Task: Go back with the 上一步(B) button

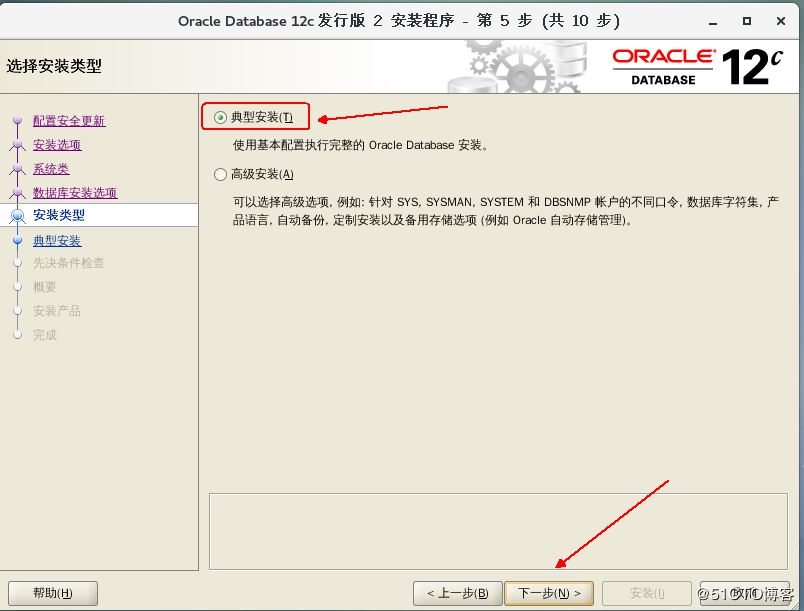Action: (457, 593)
